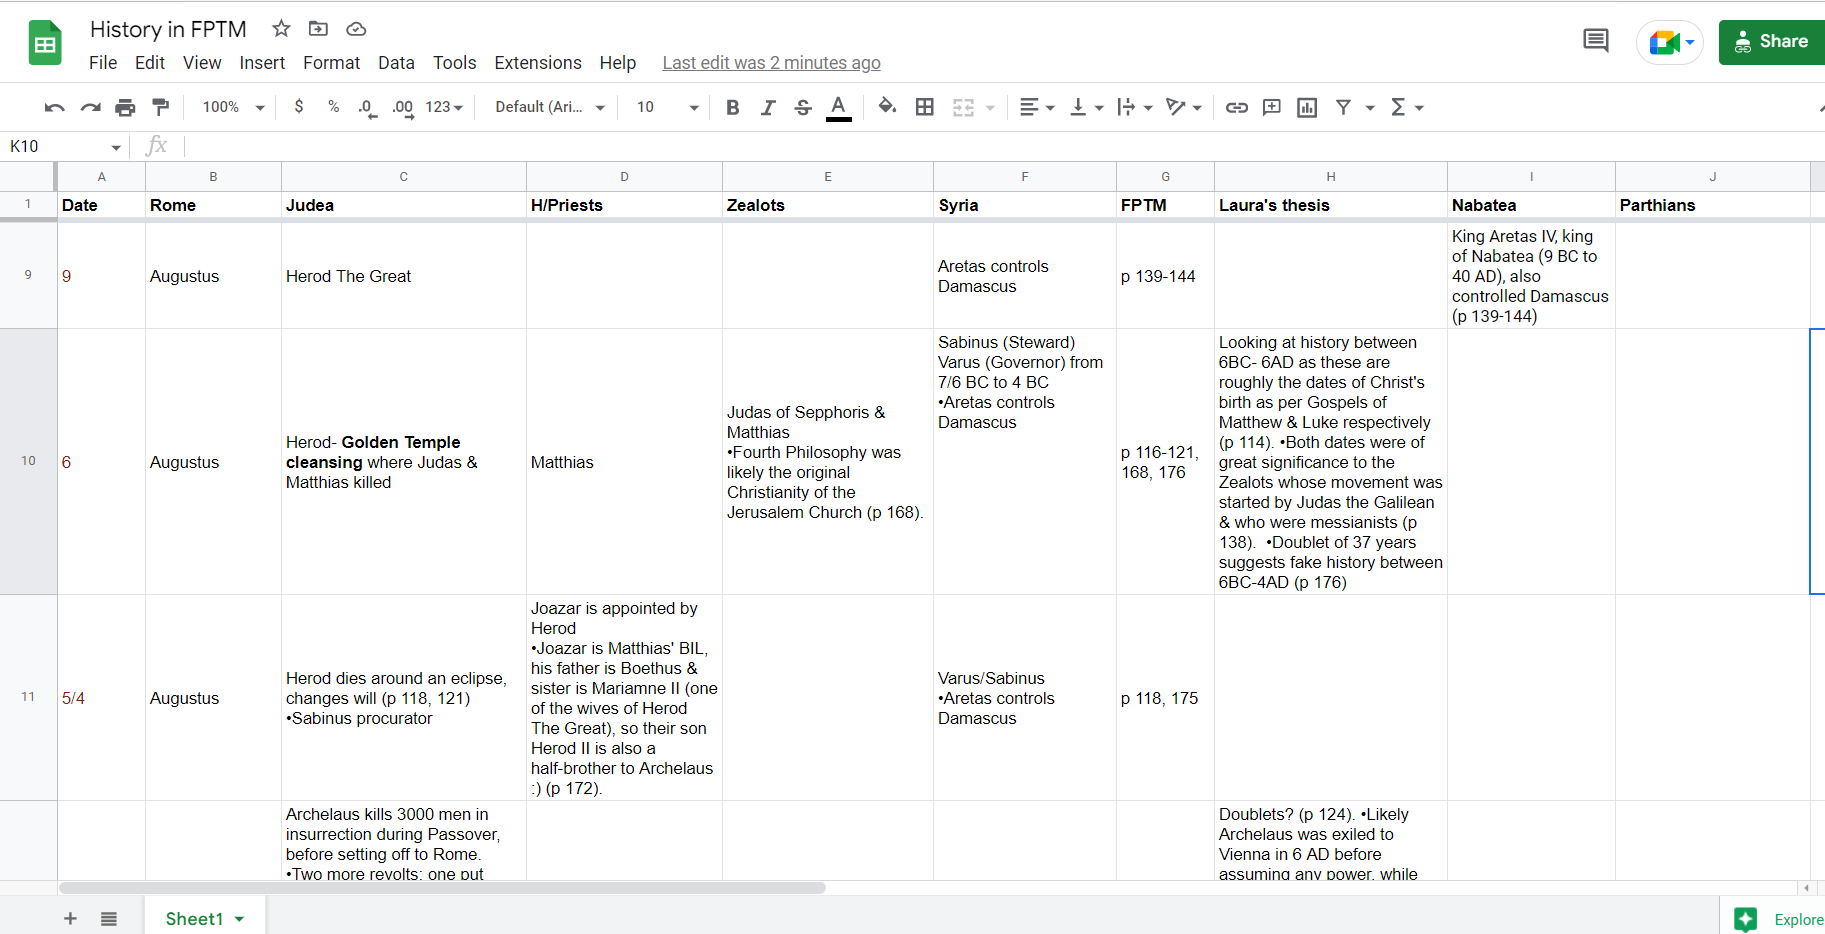1825x934 pixels.
Task: Select the Paint format tool
Action: pos(160,107)
